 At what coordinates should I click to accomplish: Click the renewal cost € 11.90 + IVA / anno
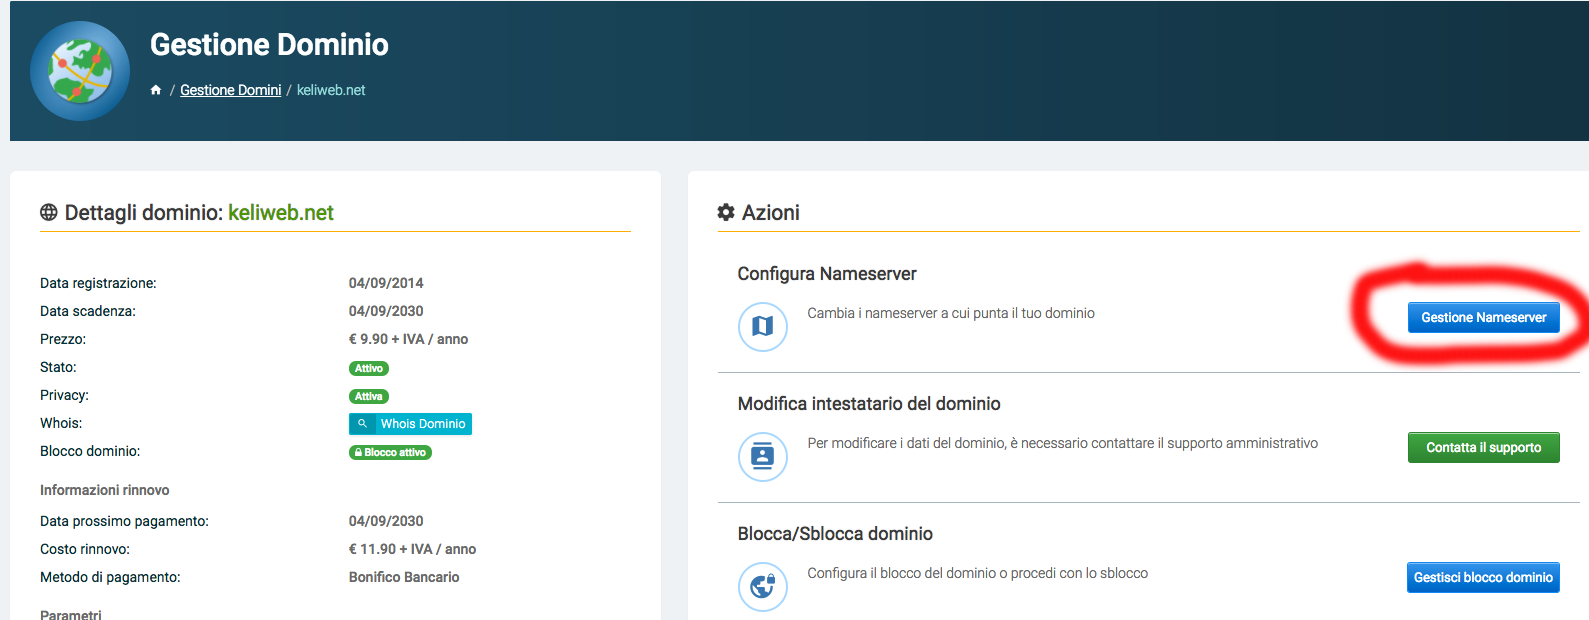click(412, 549)
